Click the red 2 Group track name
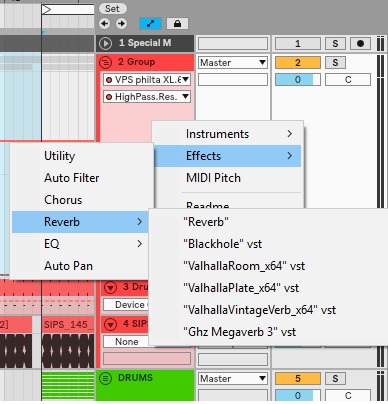The width and height of the screenshot is (388, 404). (x=136, y=62)
